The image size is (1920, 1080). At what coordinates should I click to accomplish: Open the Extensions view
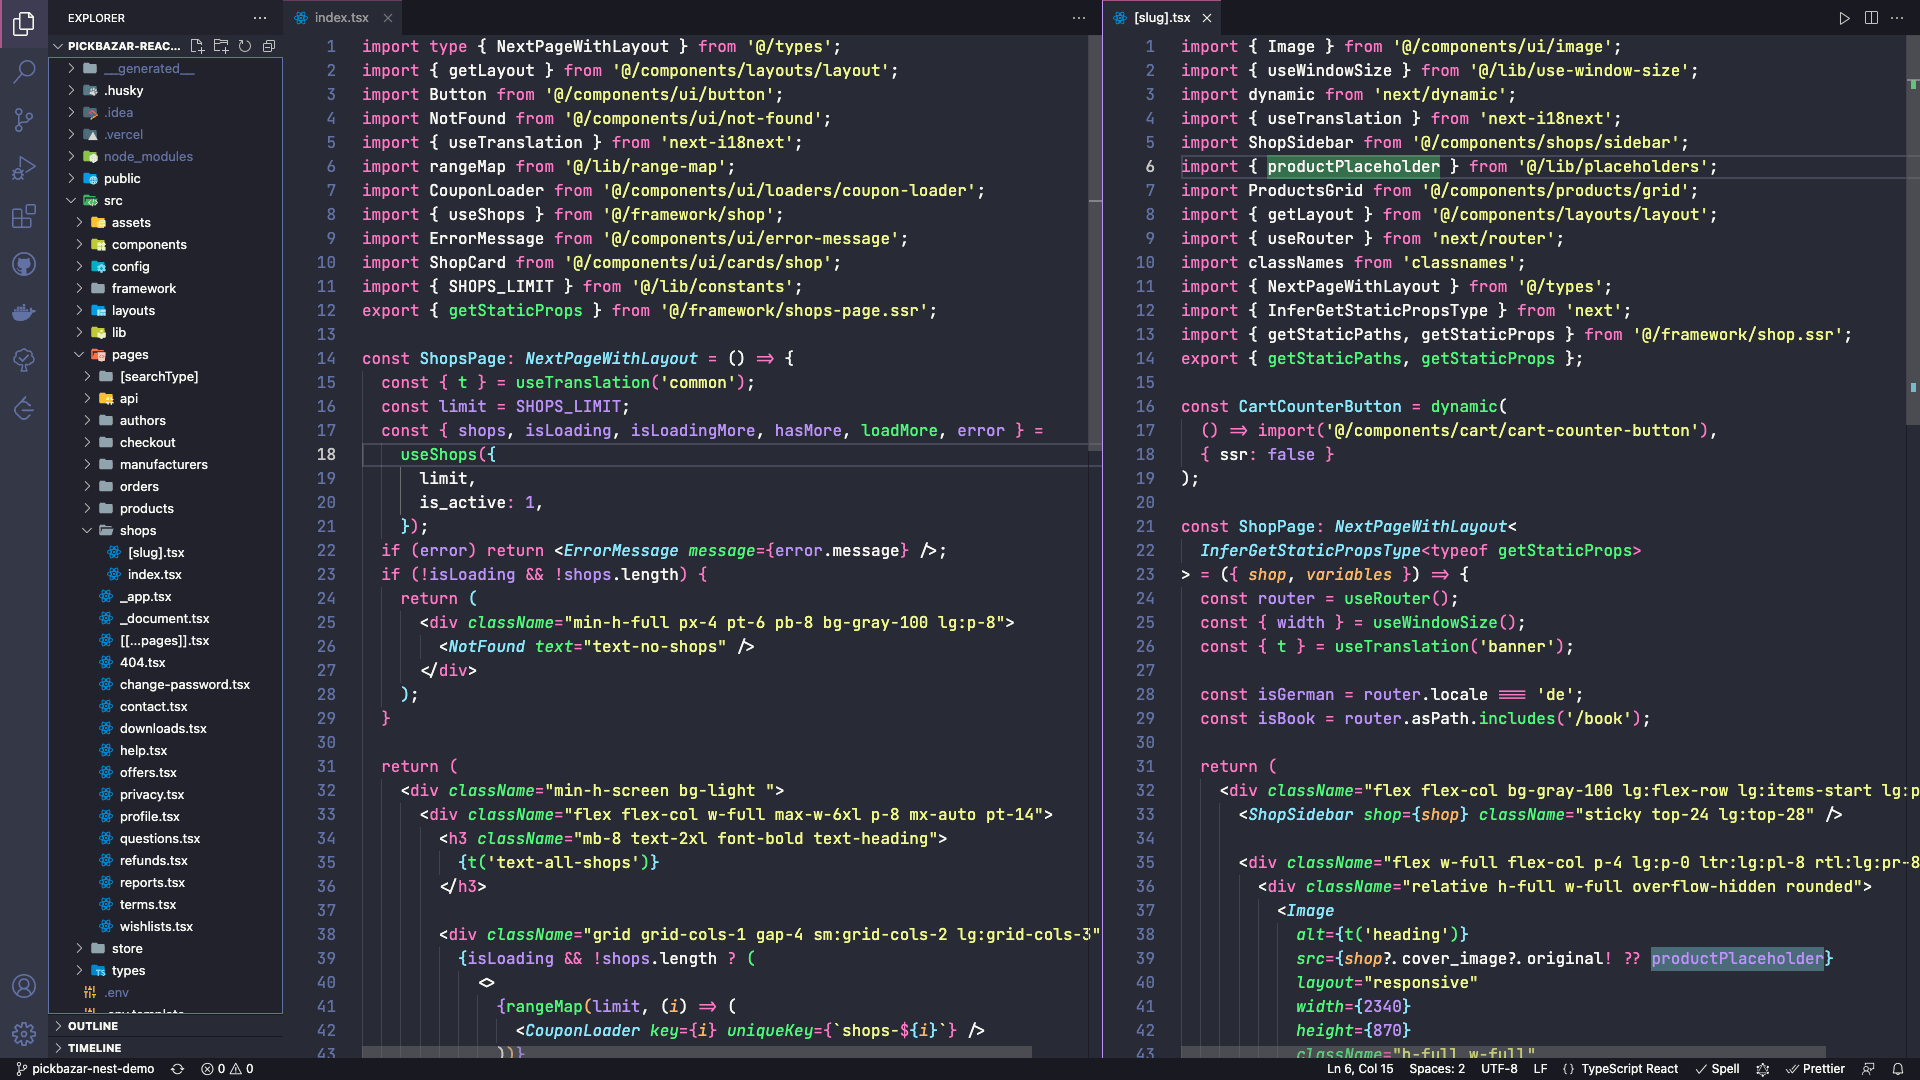(24, 216)
